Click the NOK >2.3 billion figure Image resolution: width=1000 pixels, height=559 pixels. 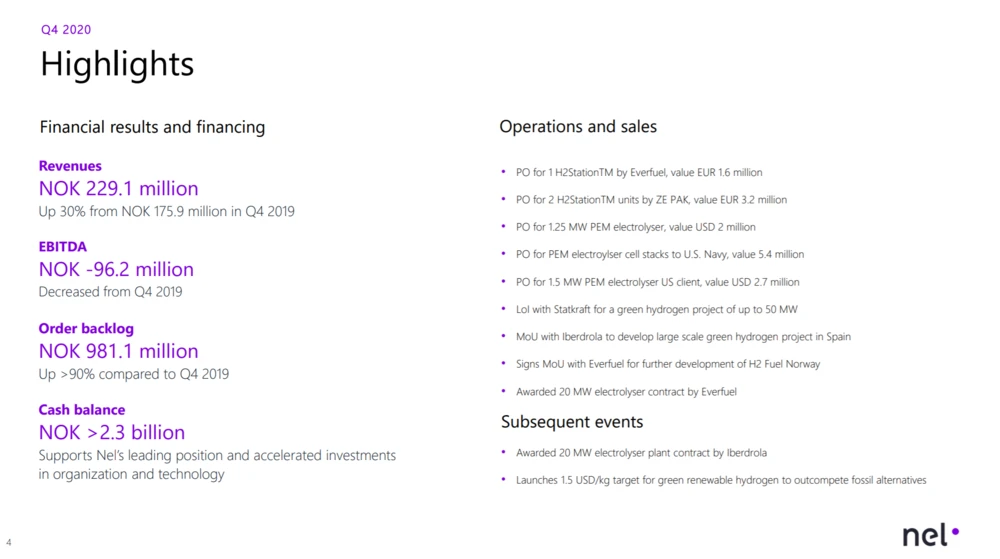(x=112, y=432)
